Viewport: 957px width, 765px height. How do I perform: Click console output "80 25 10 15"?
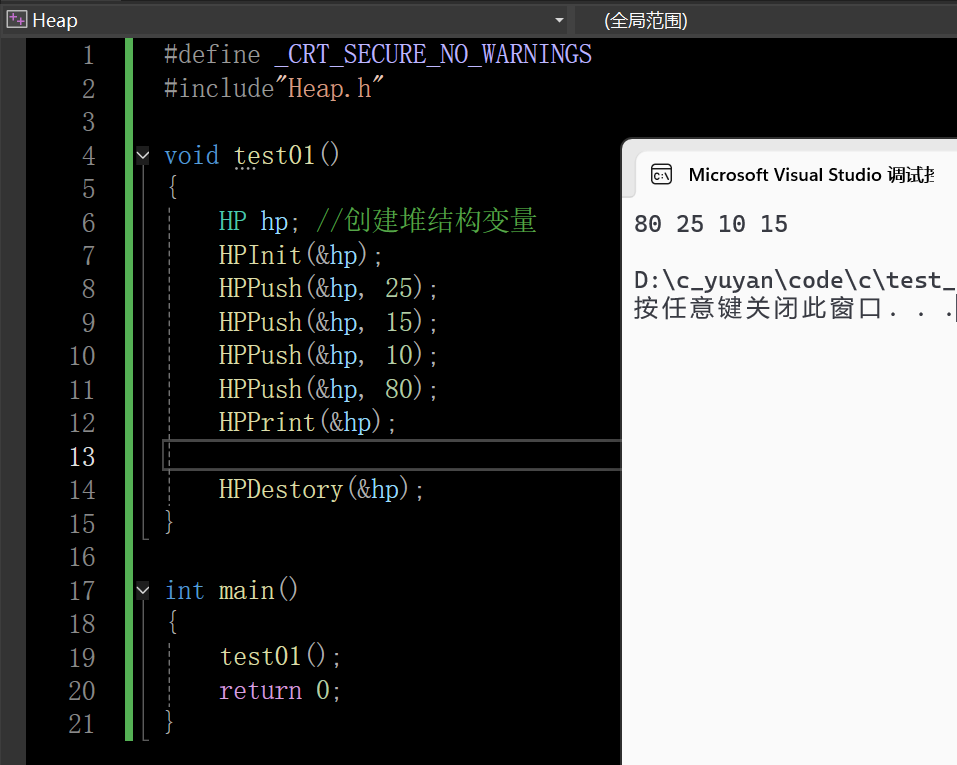711,224
